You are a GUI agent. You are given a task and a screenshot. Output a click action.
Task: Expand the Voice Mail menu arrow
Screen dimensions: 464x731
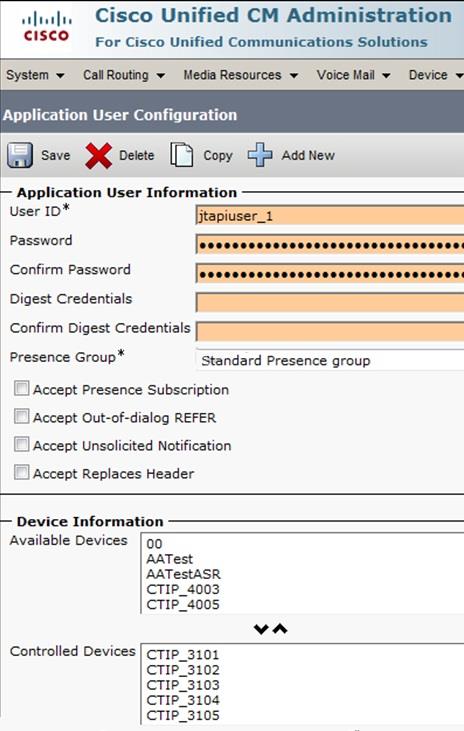coord(386,76)
